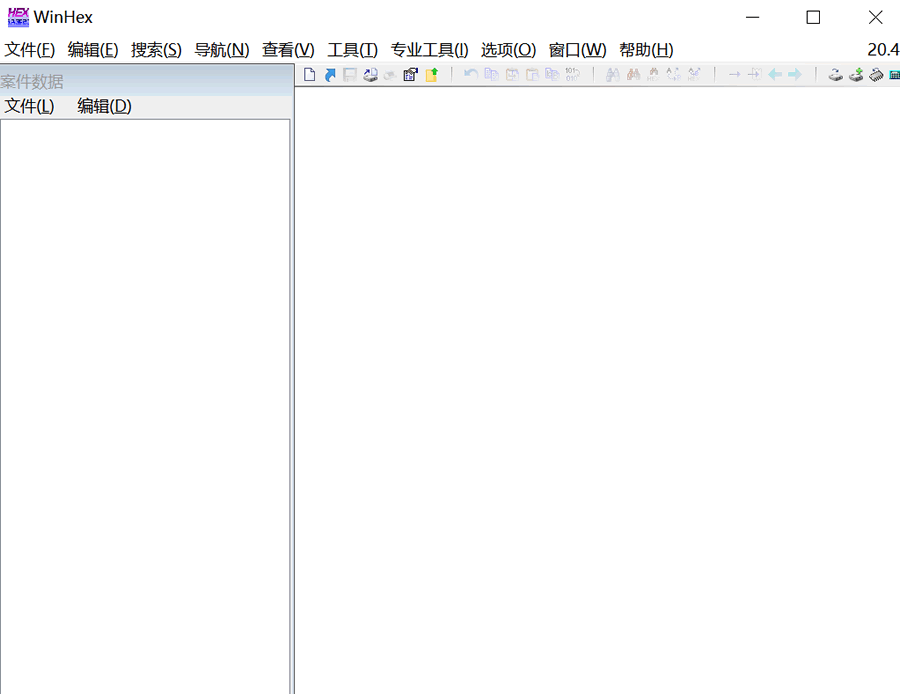Open the 文件(F) menu in menu bar

(29, 50)
